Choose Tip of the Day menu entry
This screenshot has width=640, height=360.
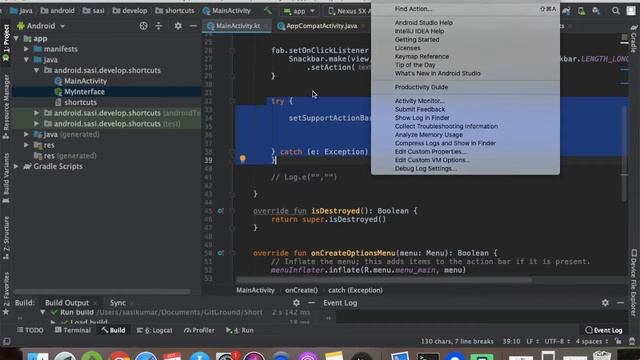[x=465, y=65]
